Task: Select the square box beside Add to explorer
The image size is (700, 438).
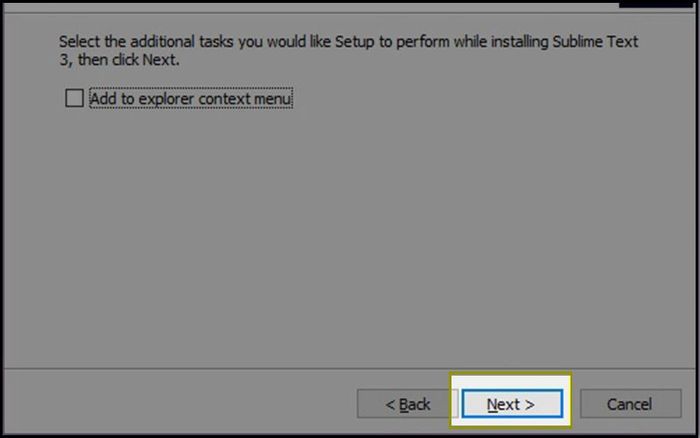Action: 74,98
